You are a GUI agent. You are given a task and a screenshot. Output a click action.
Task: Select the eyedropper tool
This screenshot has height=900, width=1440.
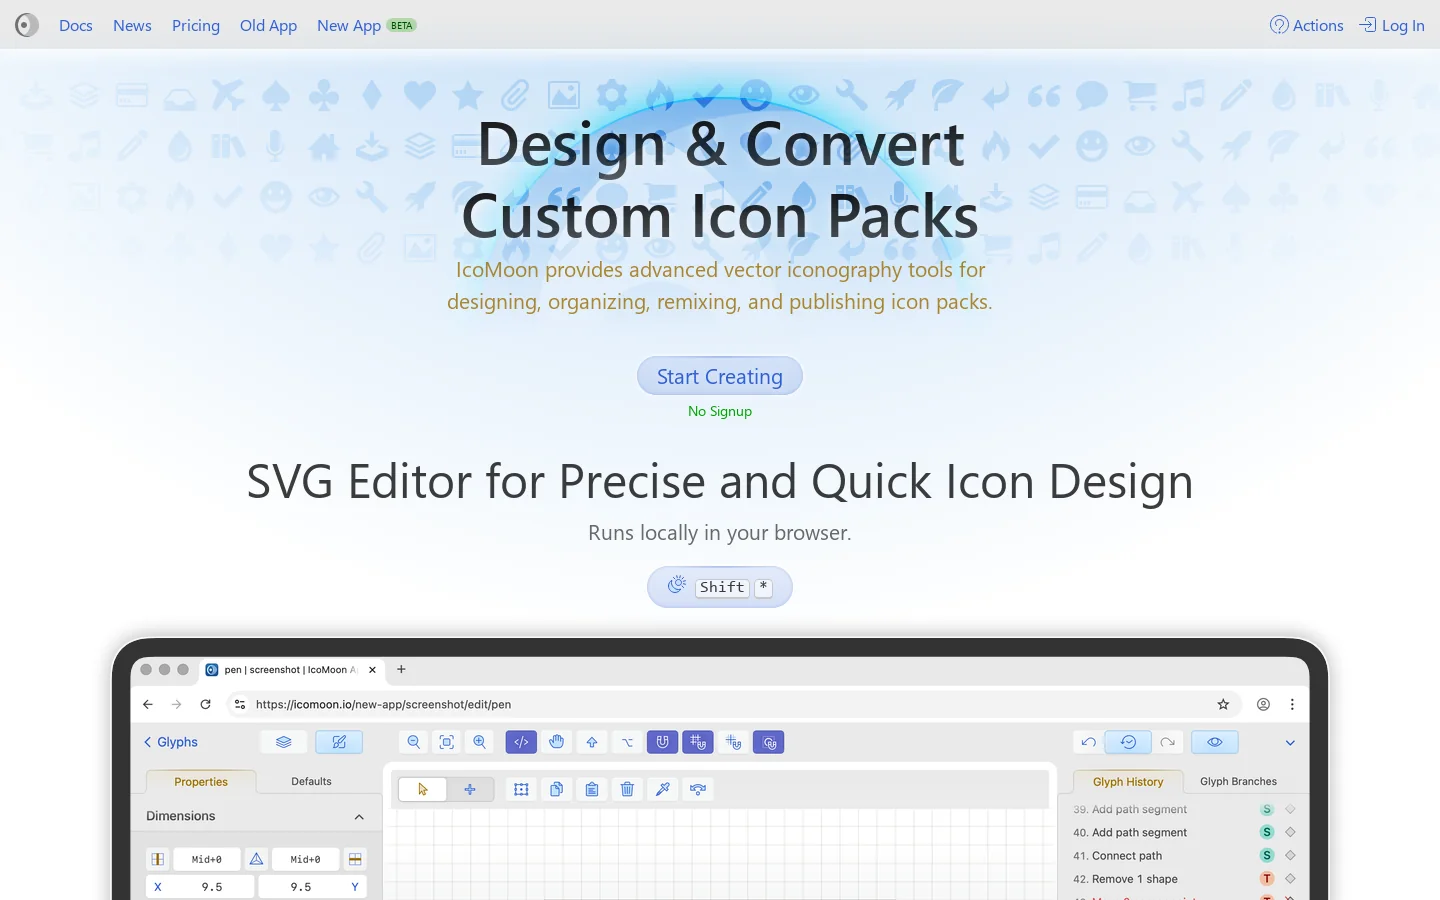pyautogui.click(x=663, y=789)
